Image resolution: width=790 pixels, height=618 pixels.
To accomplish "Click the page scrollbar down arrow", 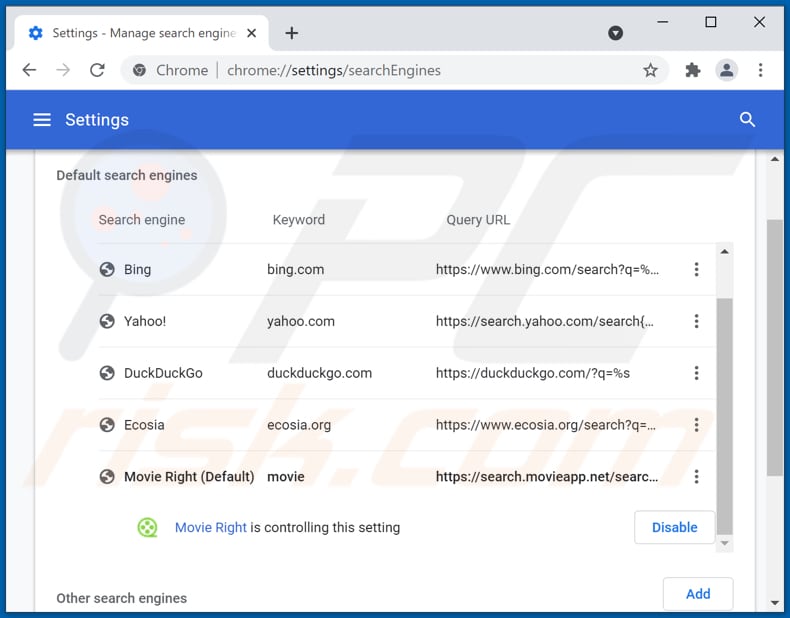I will (774, 602).
